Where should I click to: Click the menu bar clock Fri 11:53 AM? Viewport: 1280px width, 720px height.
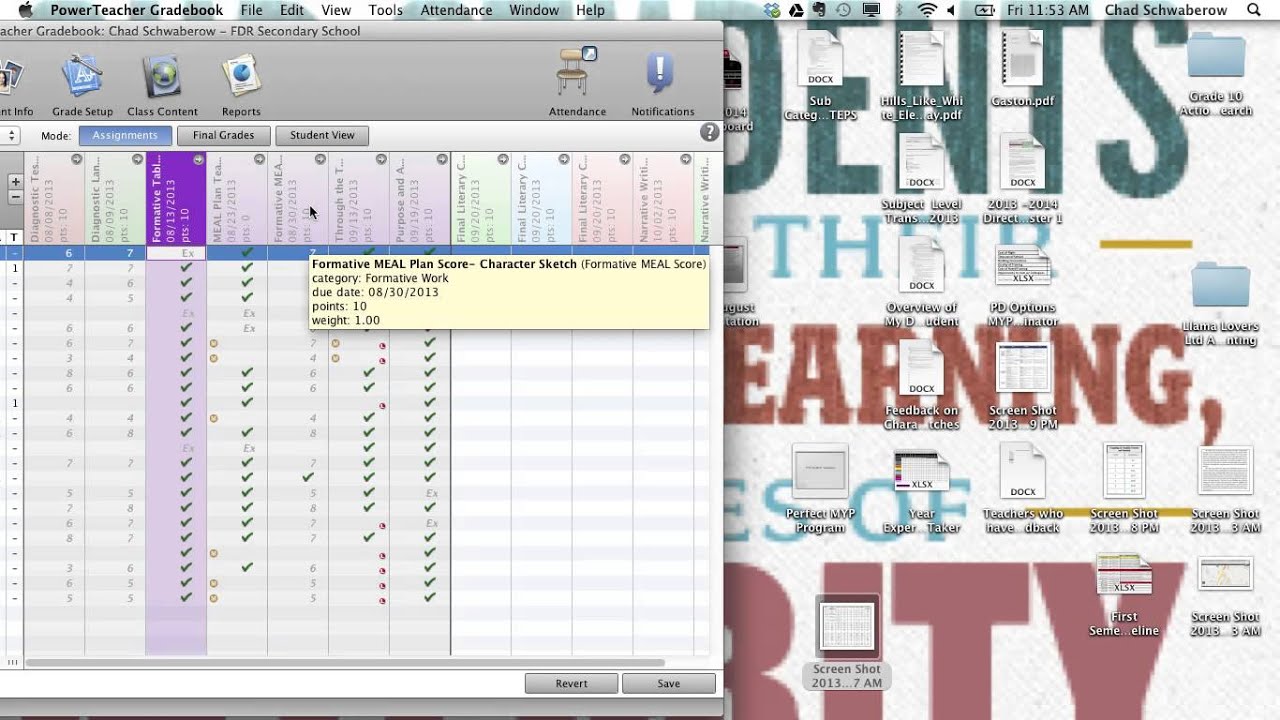coord(1050,10)
